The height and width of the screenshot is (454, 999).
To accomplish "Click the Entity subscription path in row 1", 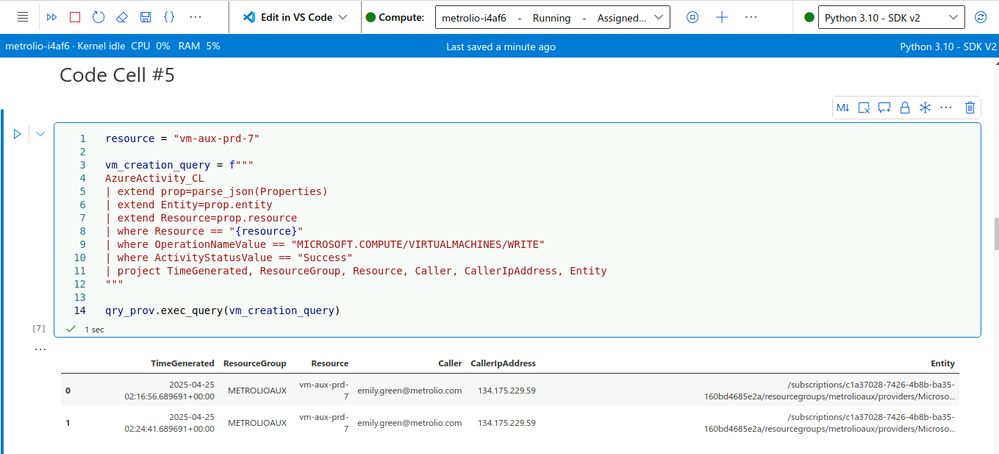I will click(830, 423).
